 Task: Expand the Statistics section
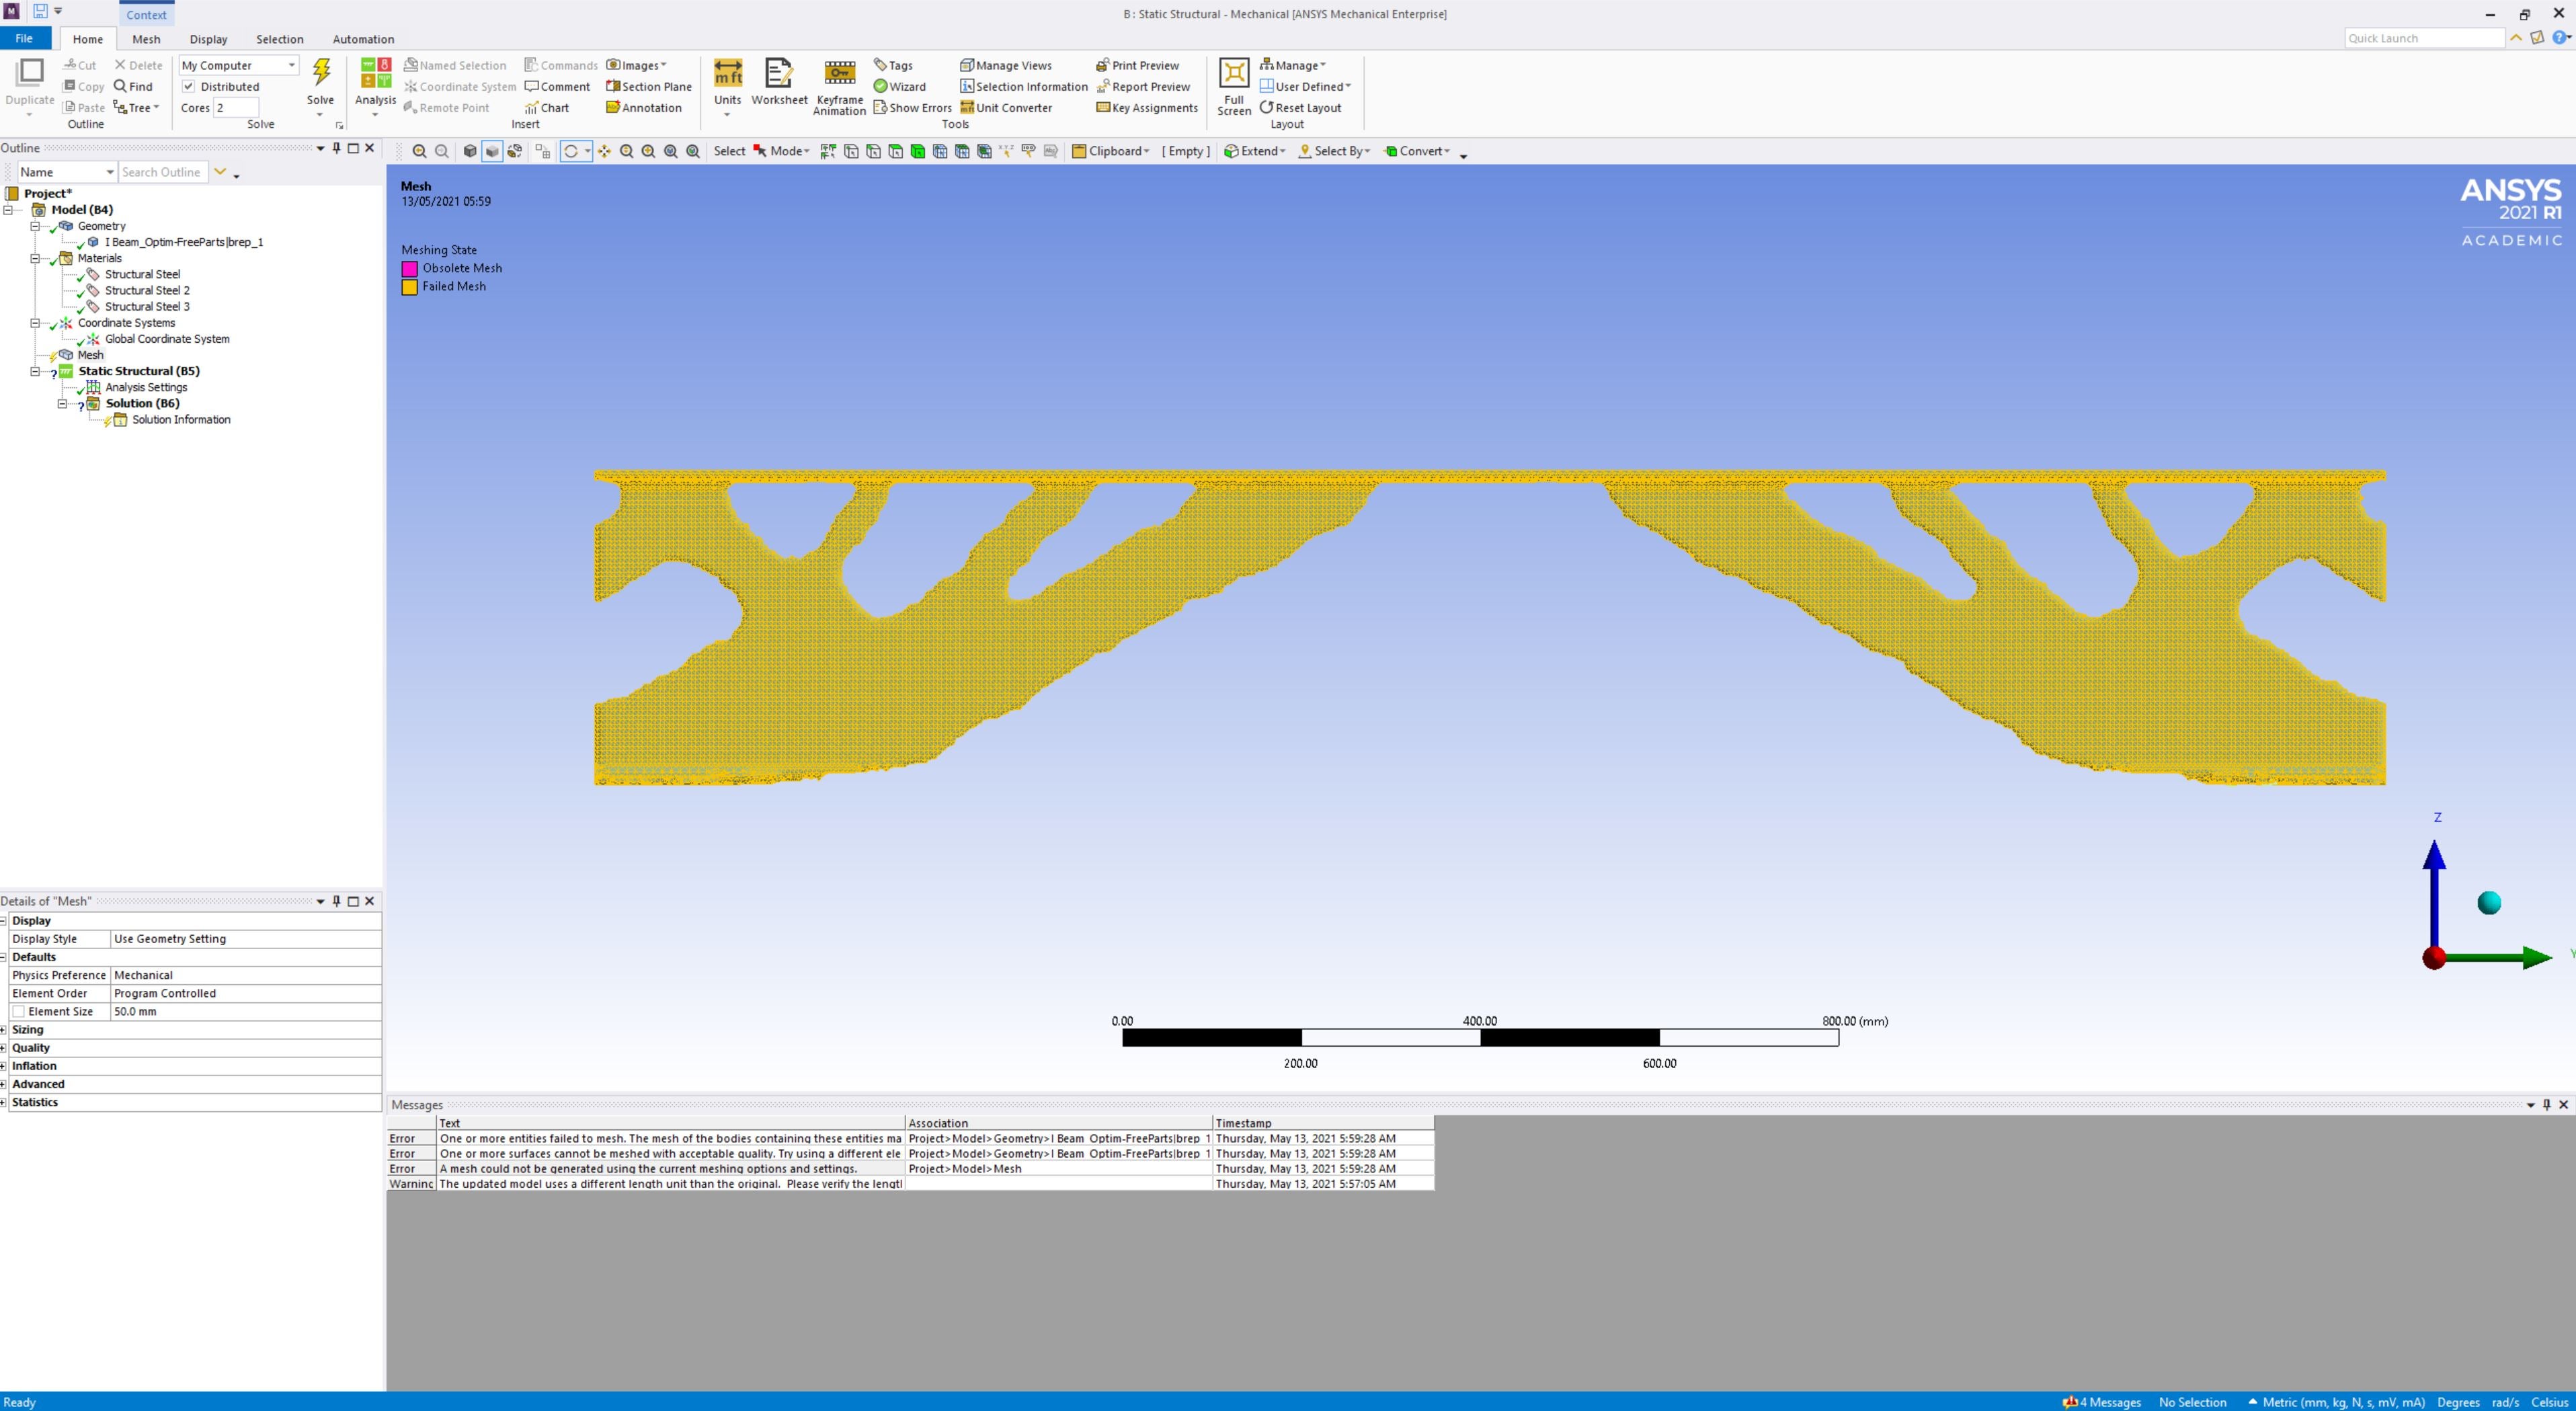[x=4, y=1102]
